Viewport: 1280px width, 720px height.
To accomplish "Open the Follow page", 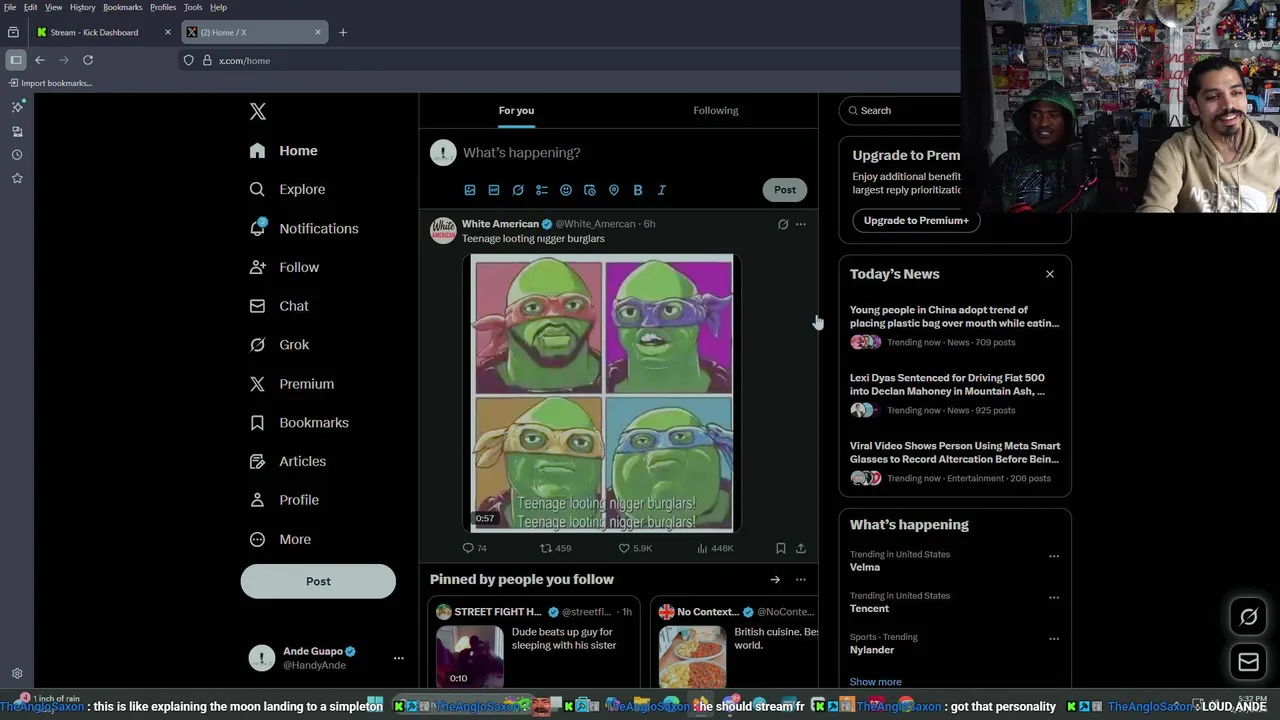I will point(285,267).
